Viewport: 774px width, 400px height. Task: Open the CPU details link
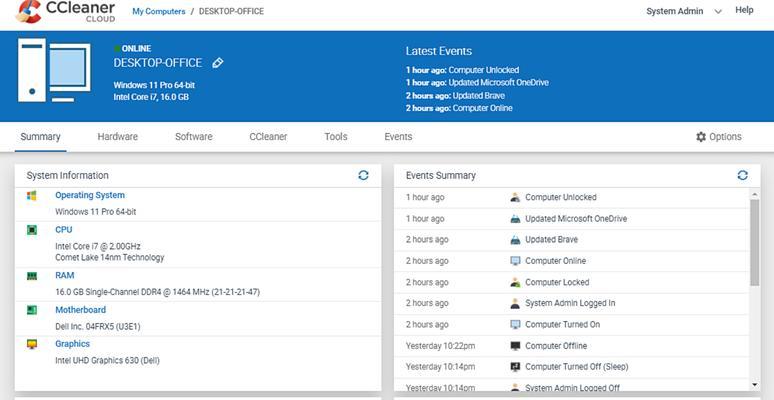coord(64,230)
